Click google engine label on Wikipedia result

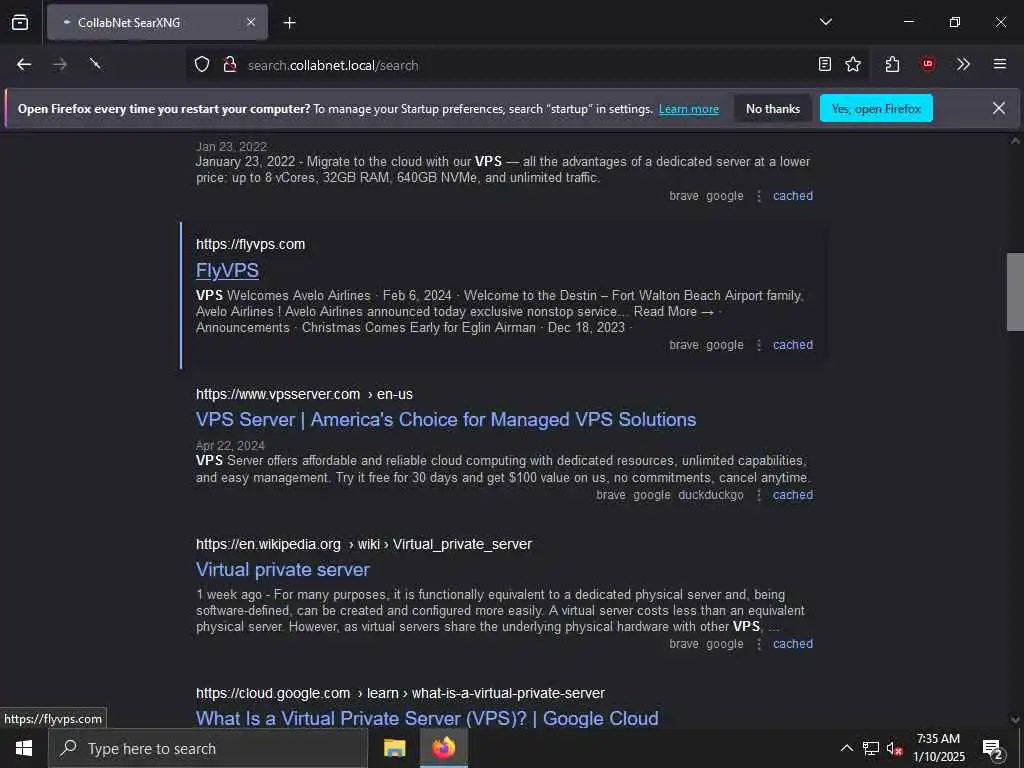tap(725, 644)
